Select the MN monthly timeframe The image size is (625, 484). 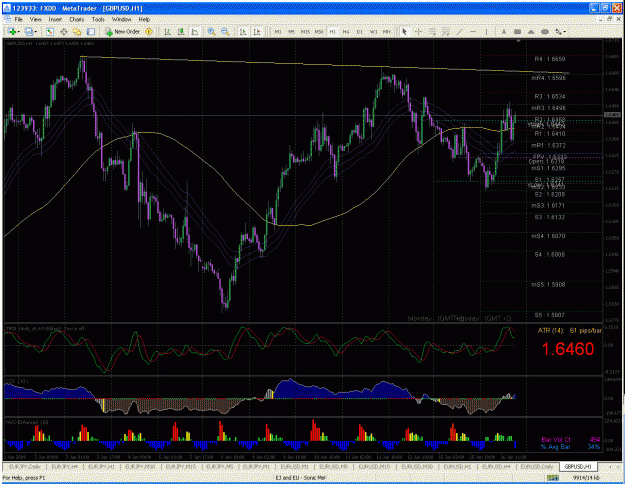(386, 31)
